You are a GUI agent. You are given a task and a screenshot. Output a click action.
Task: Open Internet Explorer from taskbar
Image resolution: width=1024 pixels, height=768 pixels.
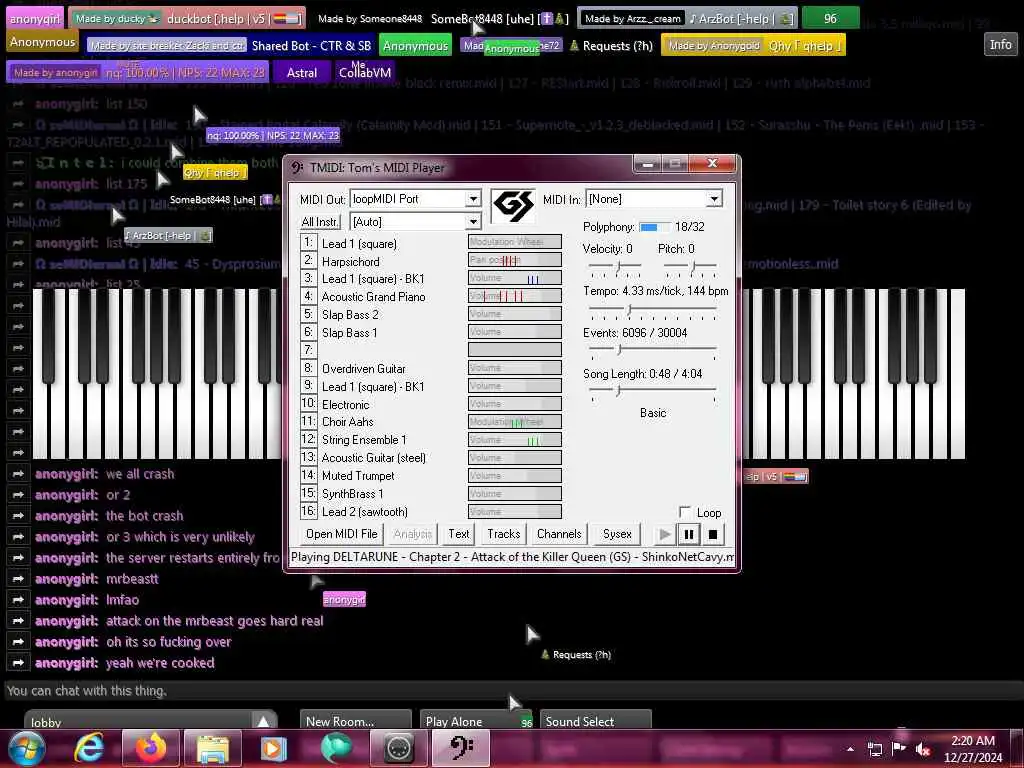tap(89, 748)
